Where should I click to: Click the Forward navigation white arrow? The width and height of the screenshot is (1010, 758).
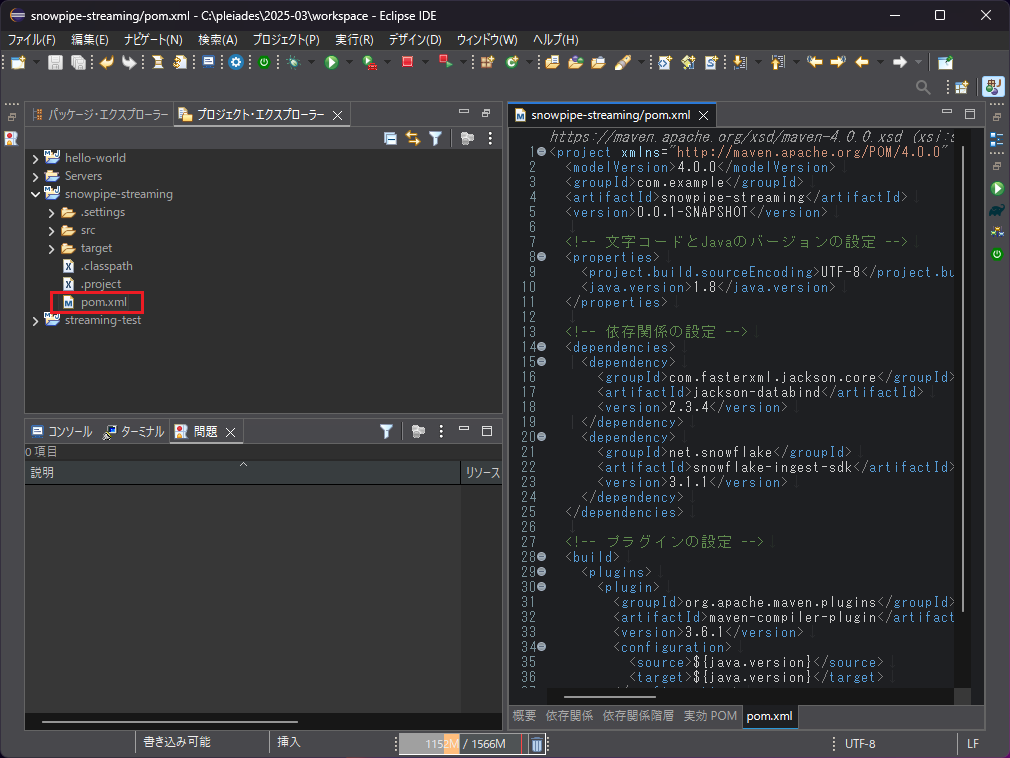(900, 62)
